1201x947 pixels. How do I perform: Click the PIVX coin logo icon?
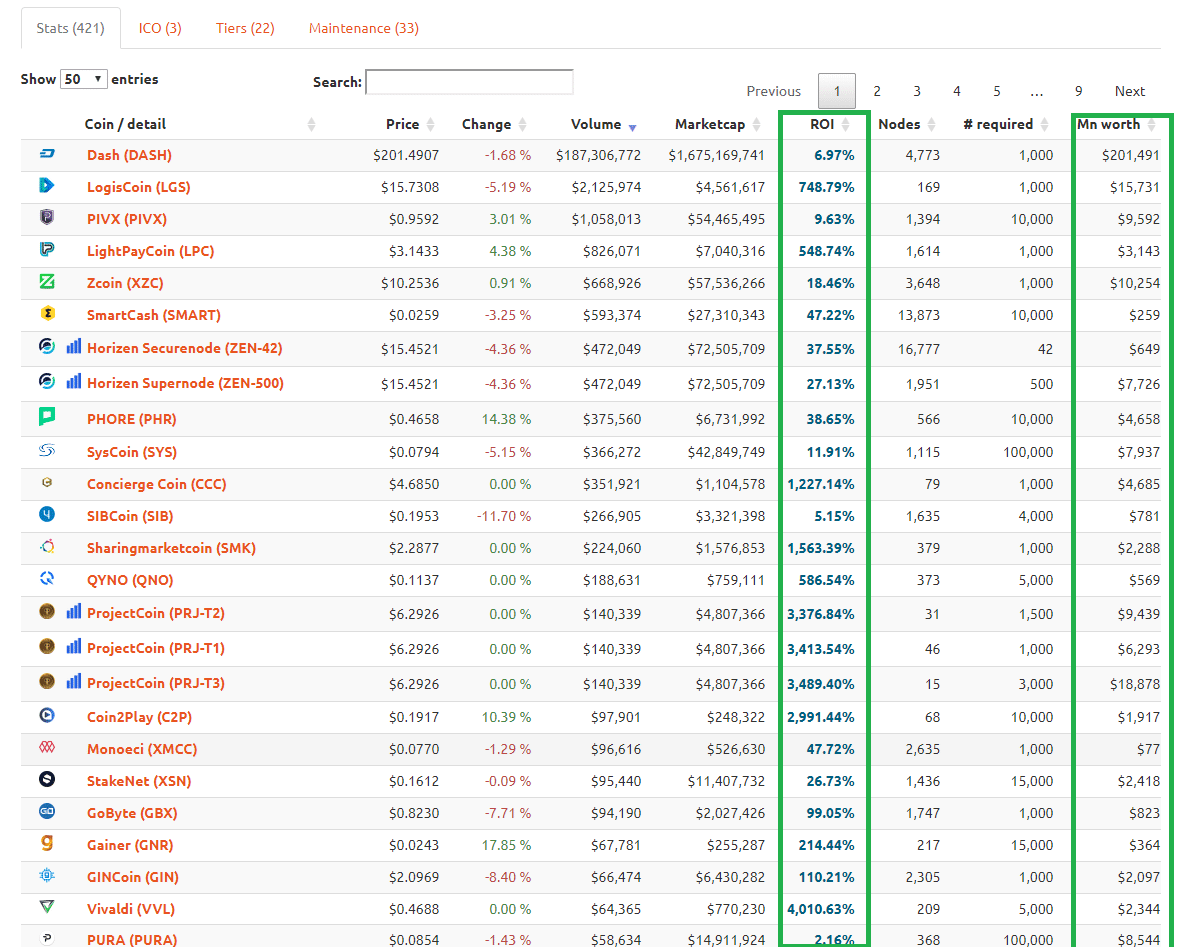46,217
